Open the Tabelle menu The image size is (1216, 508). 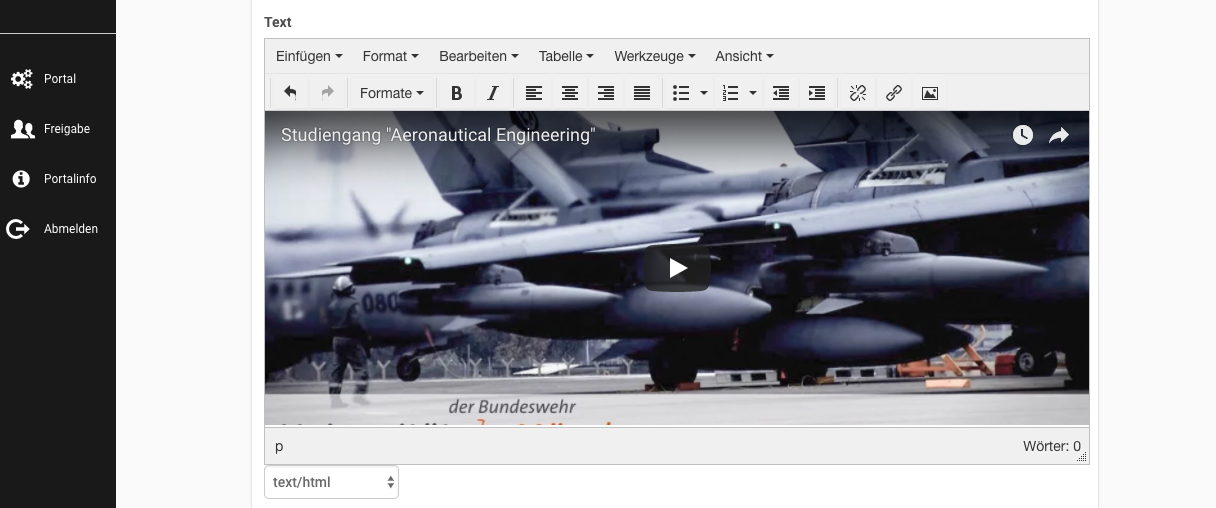coord(566,56)
